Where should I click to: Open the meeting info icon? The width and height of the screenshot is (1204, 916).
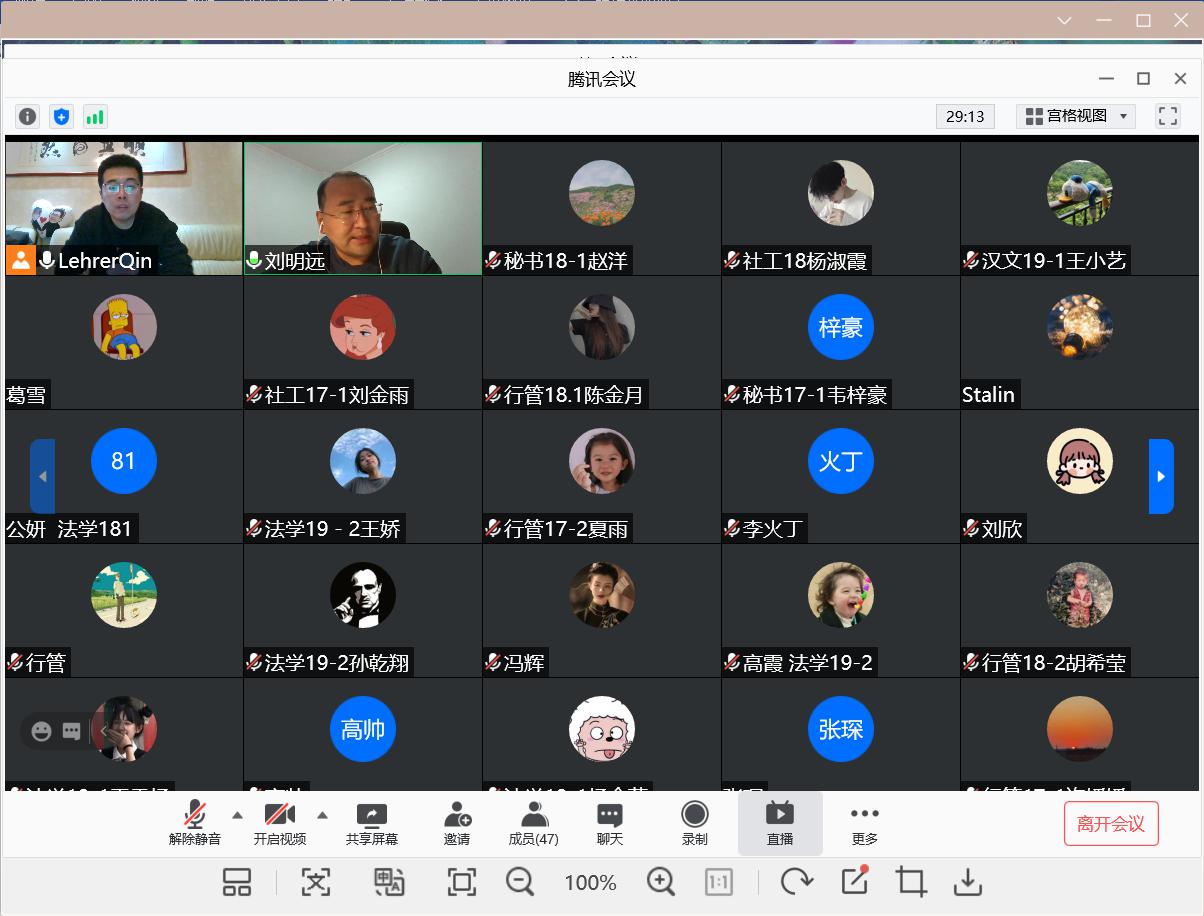28,117
